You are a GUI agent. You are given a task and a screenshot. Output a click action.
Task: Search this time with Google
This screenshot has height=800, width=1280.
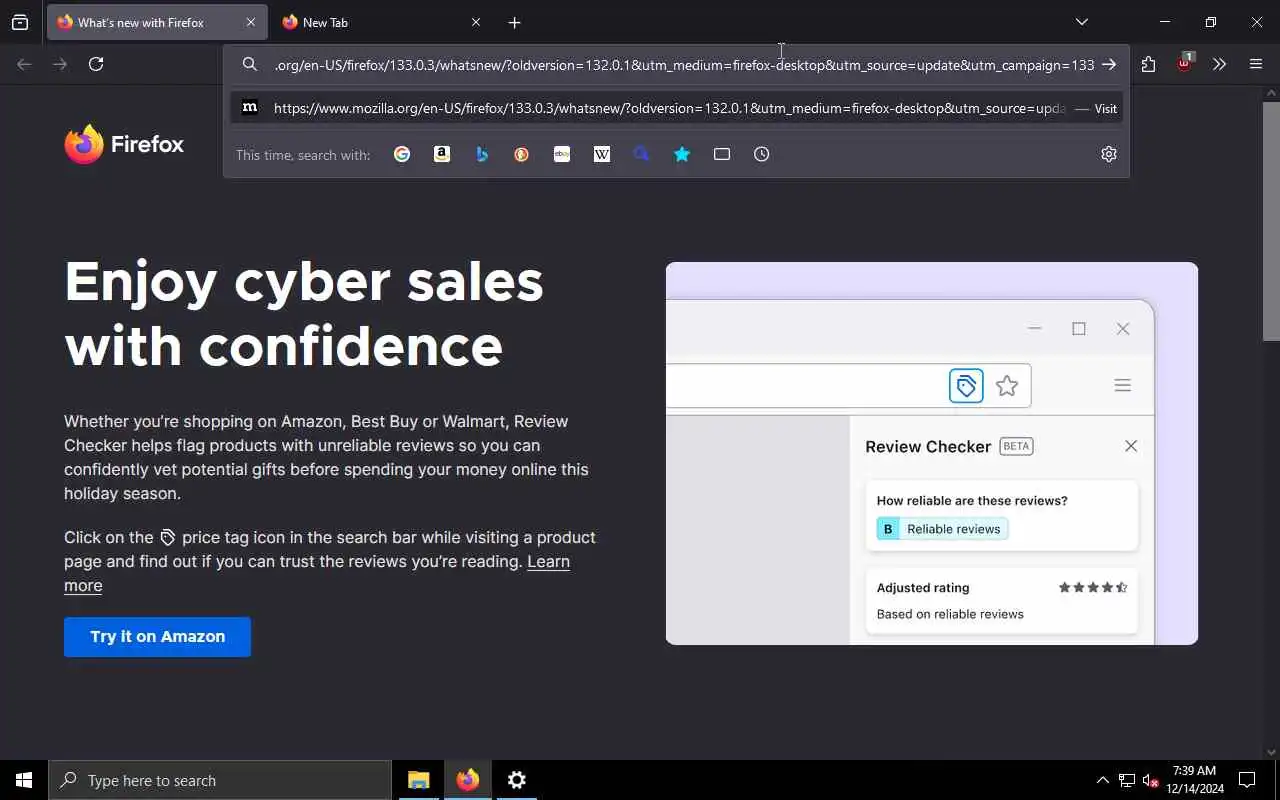[402, 154]
